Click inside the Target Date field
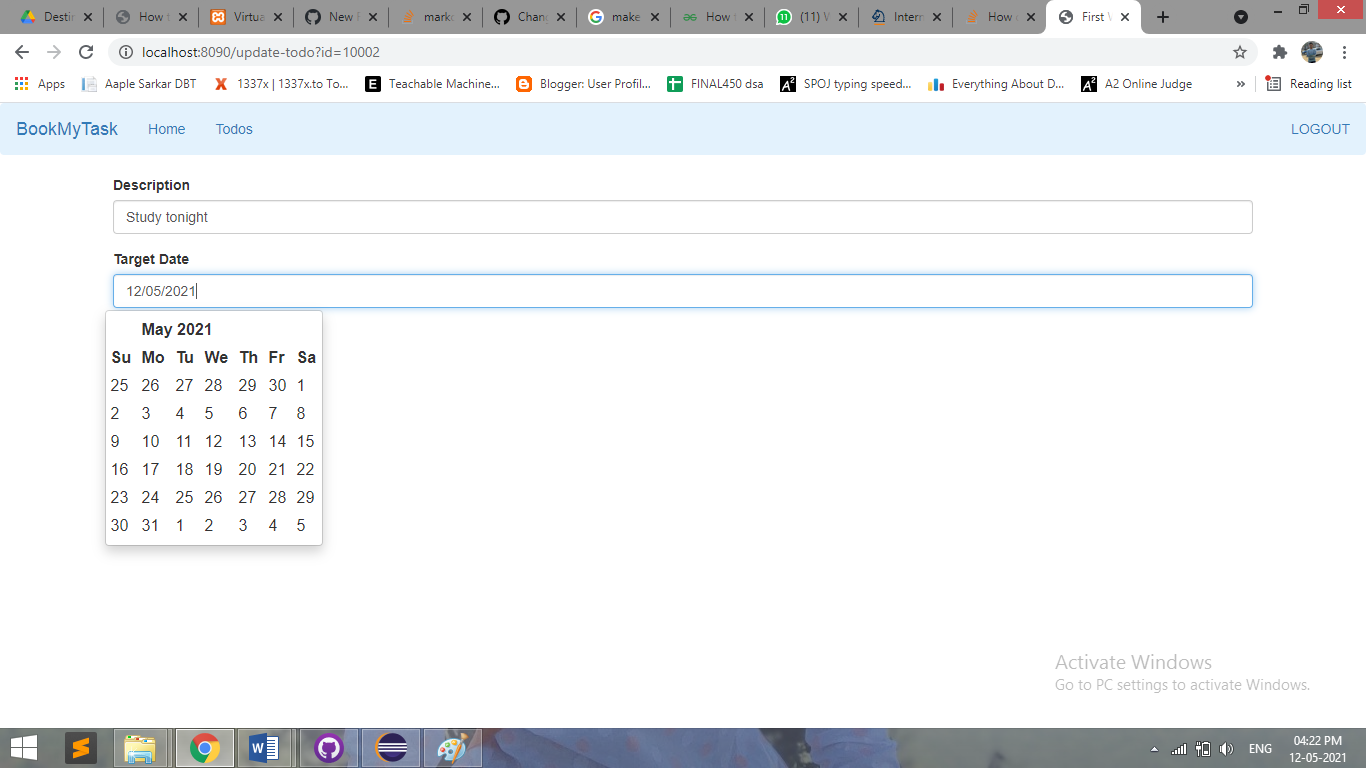The width and height of the screenshot is (1366, 768). click(x=683, y=291)
